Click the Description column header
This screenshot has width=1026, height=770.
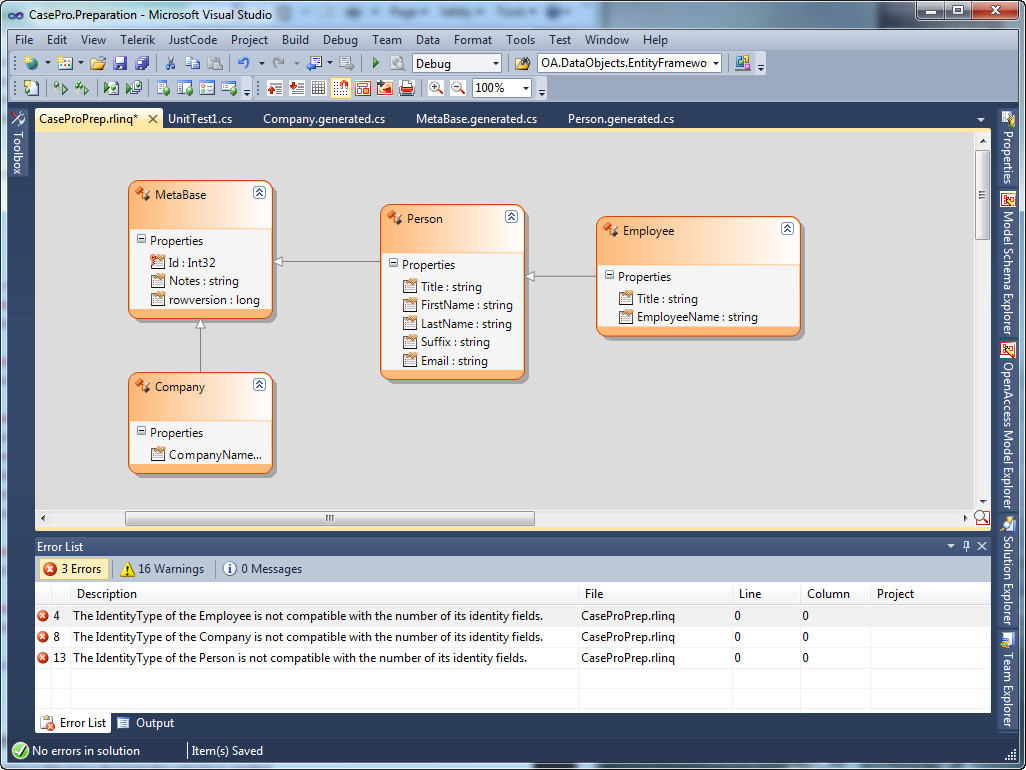point(107,594)
